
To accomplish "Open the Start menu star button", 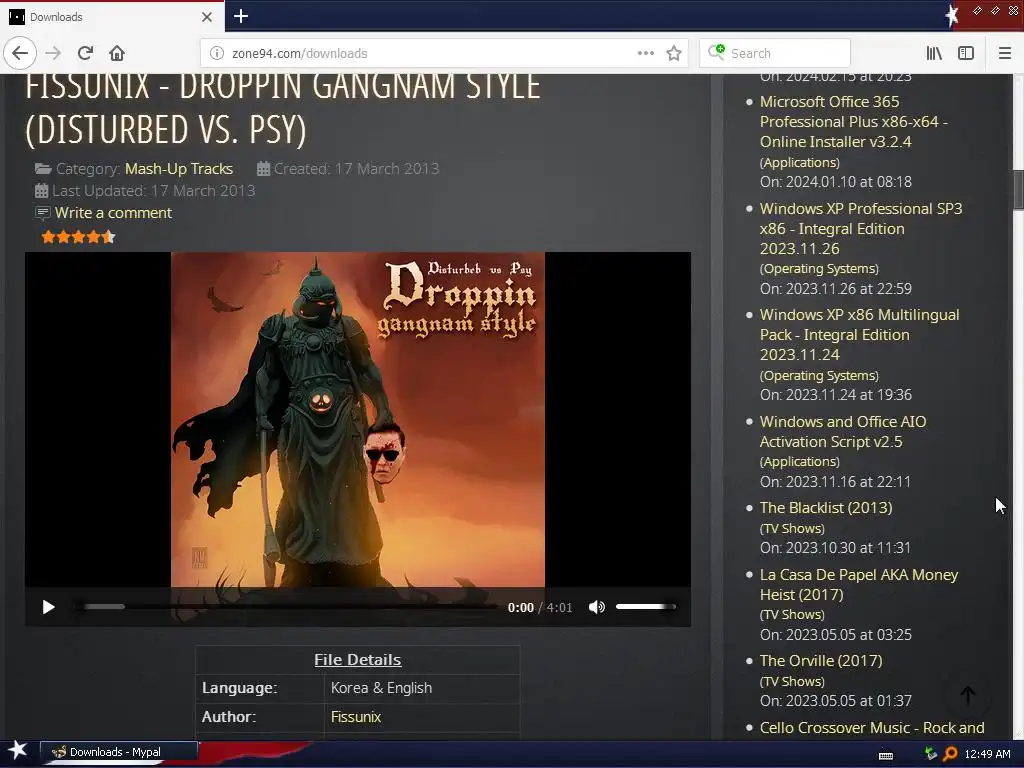I will pyautogui.click(x=17, y=751).
